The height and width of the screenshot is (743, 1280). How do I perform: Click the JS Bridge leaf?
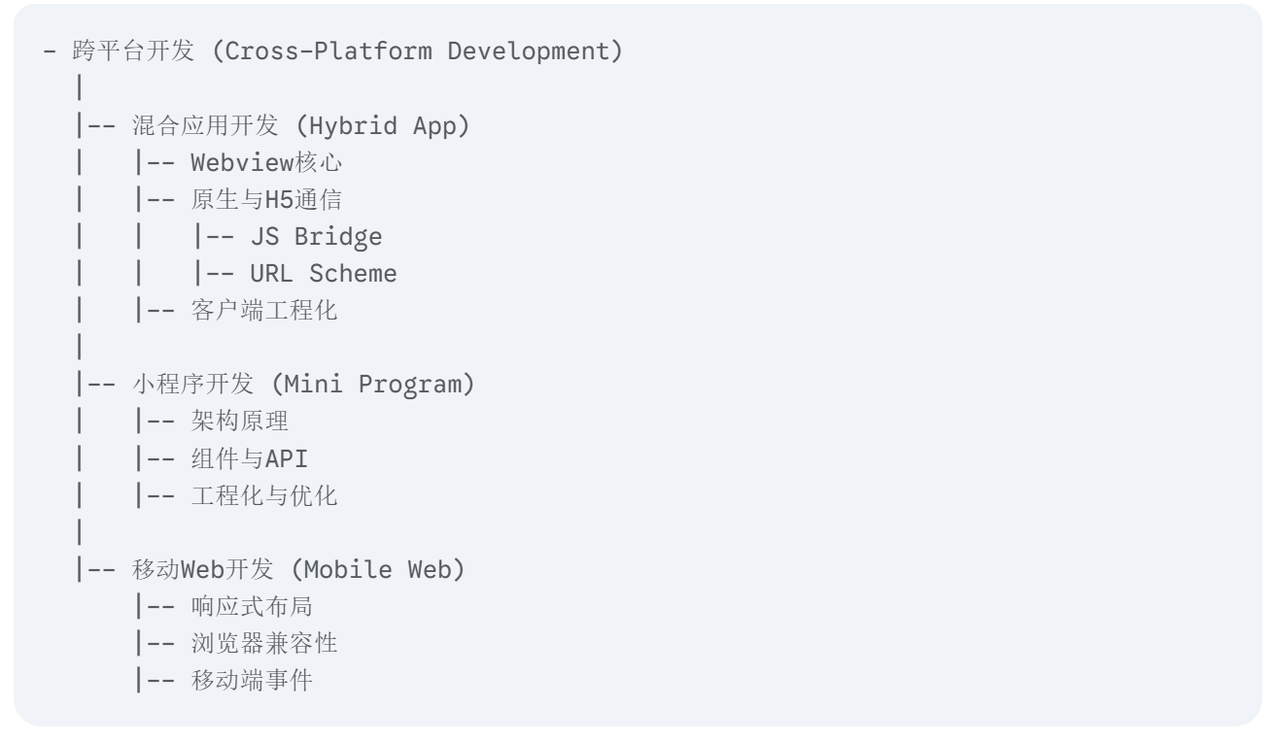(x=316, y=237)
